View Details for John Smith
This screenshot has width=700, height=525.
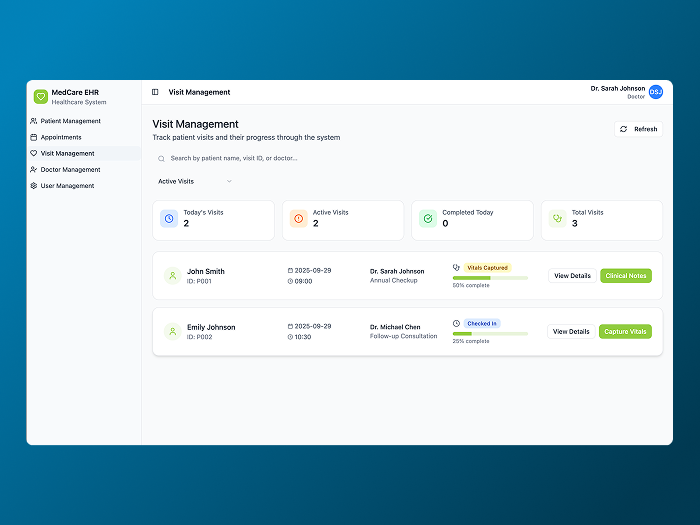572,276
